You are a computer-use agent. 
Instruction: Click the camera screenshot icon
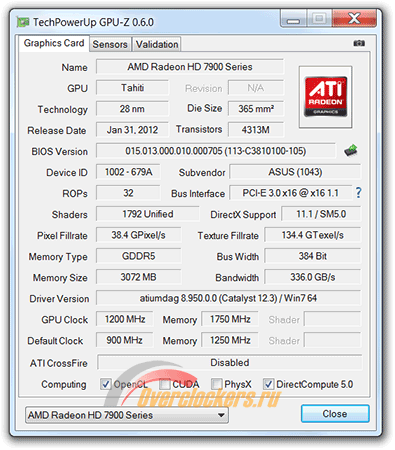tap(359, 43)
